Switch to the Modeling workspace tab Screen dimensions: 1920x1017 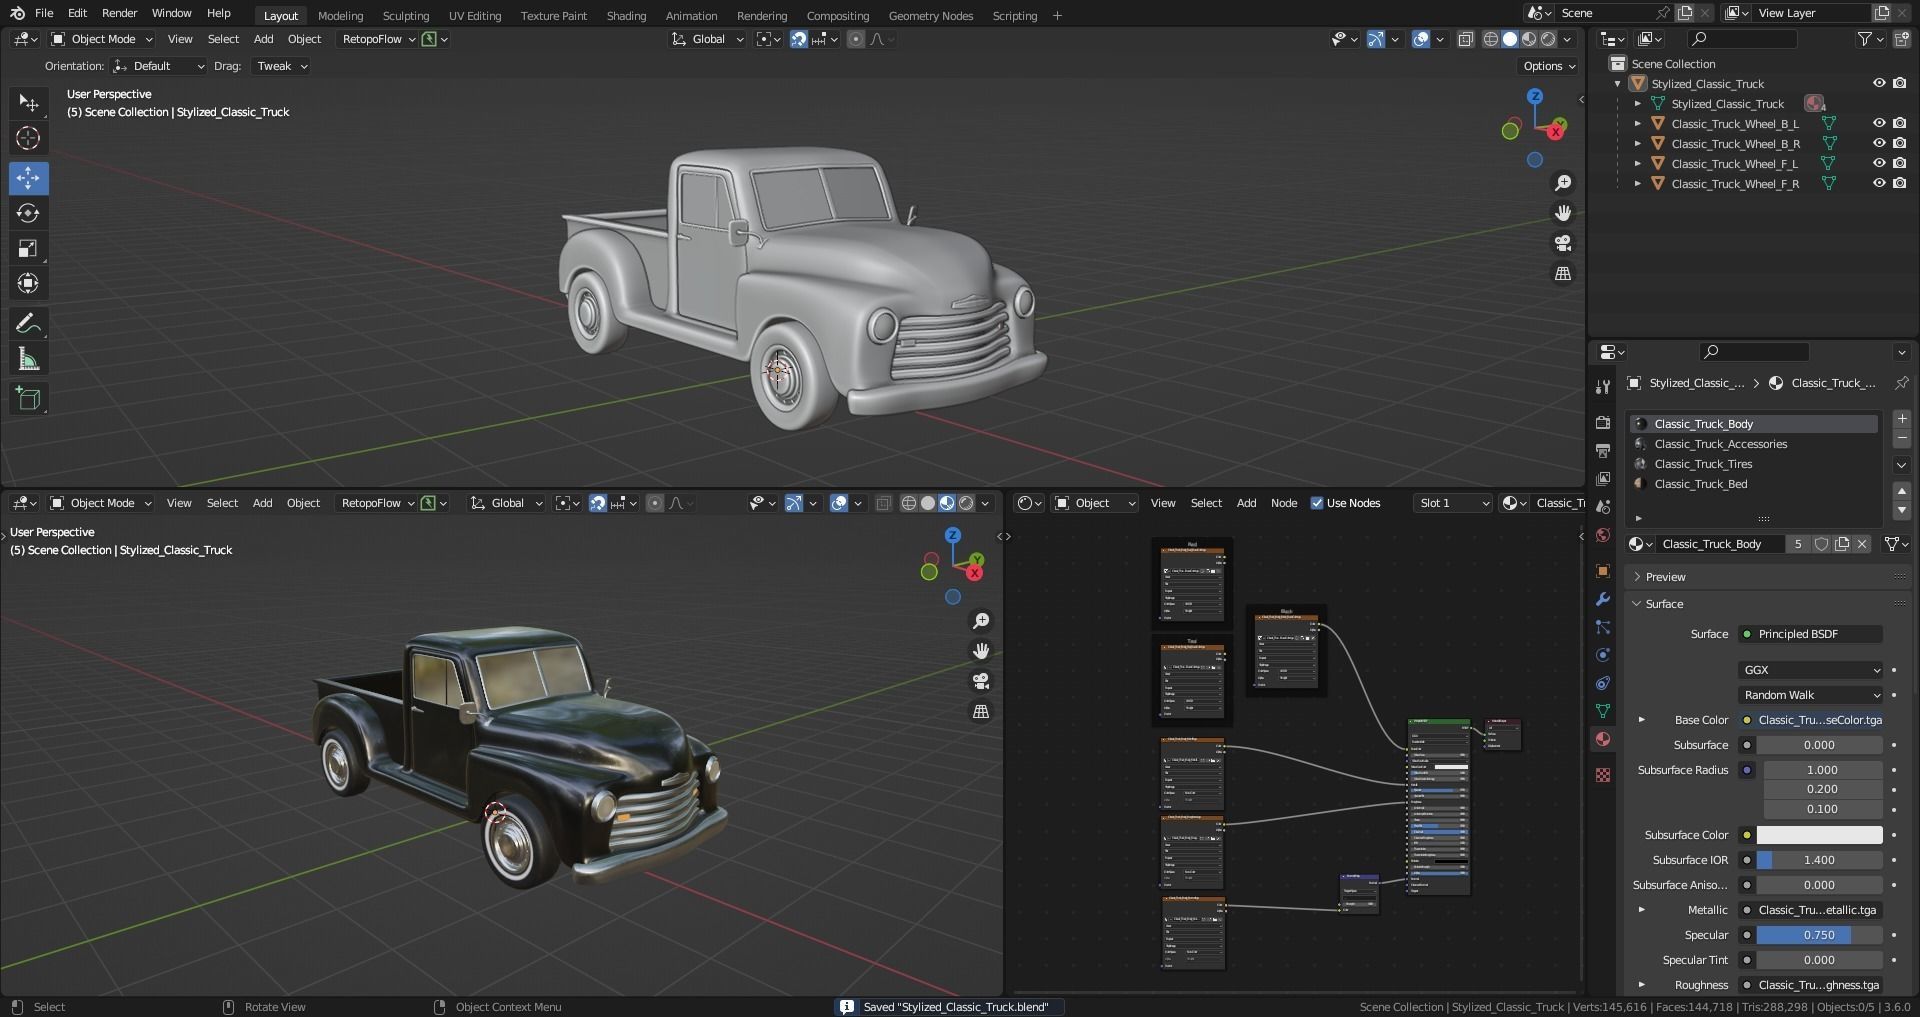340,15
